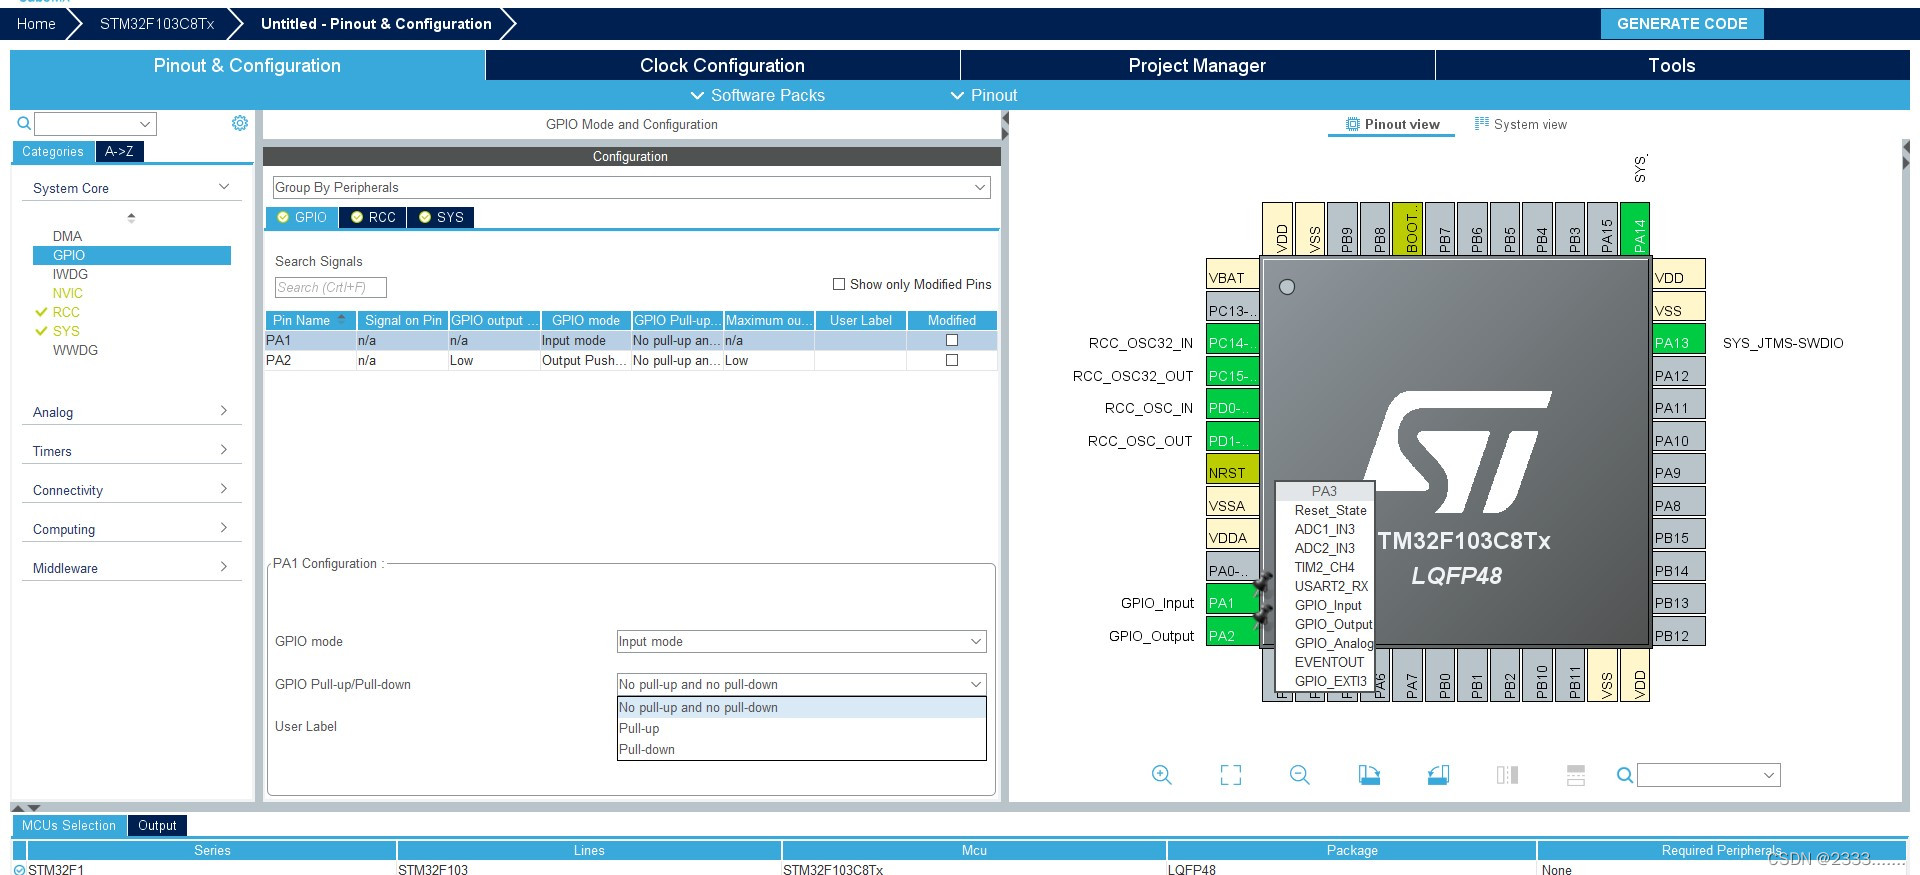Toggle Show only Modified Pins checkbox
Viewport: 1920px width, 875px height.
click(839, 284)
